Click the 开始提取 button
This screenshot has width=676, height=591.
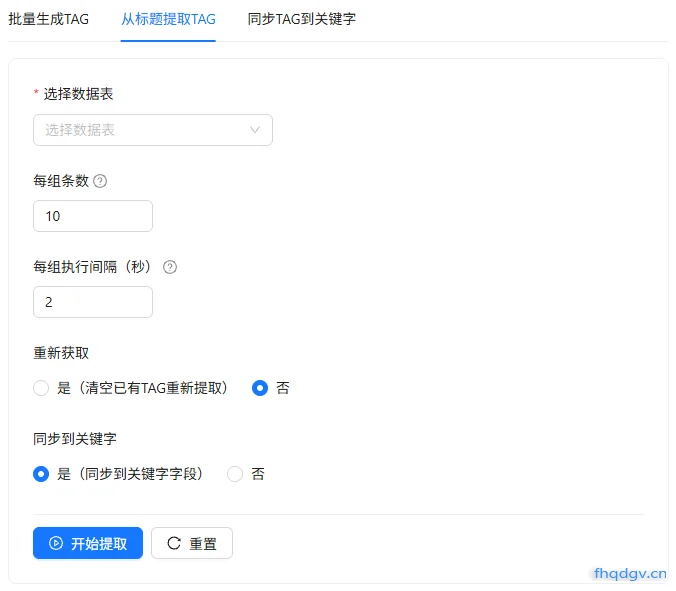[x=88, y=543]
